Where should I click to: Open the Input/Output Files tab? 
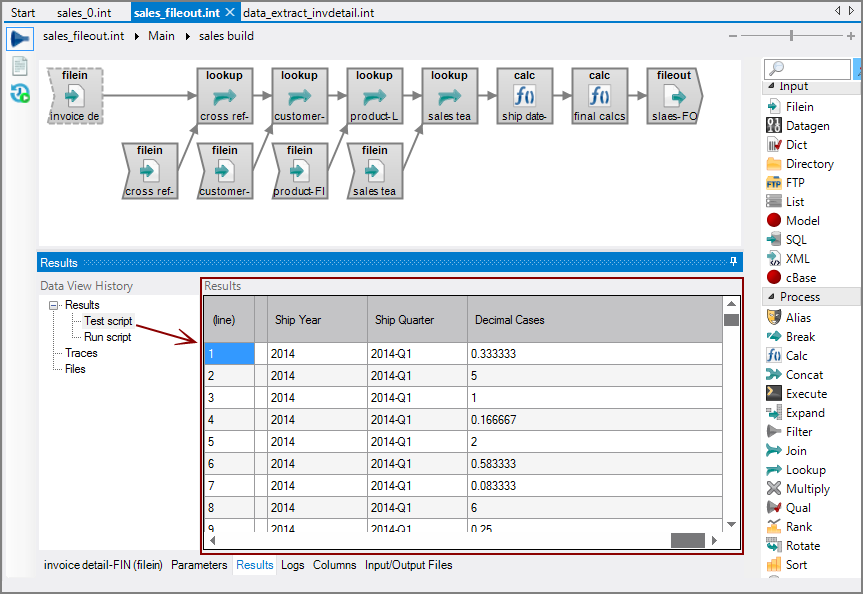click(x=408, y=565)
